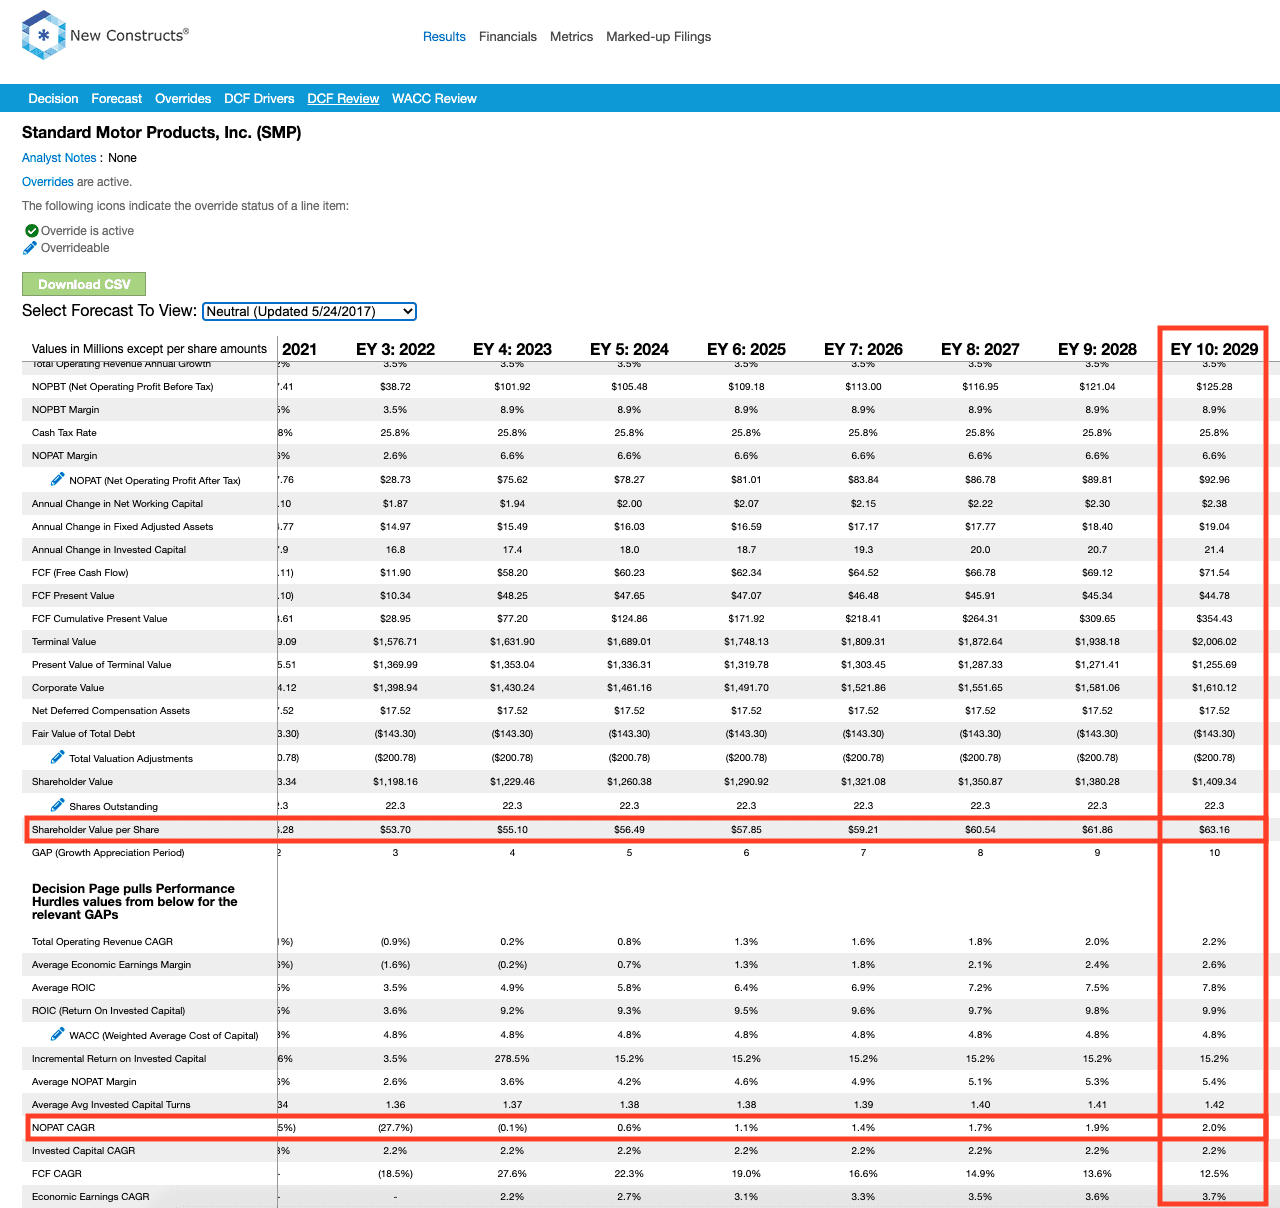This screenshot has height=1208, width=1280.
Task: Click the Fair Value of Total Debt label
Action: [x=83, y=734]
